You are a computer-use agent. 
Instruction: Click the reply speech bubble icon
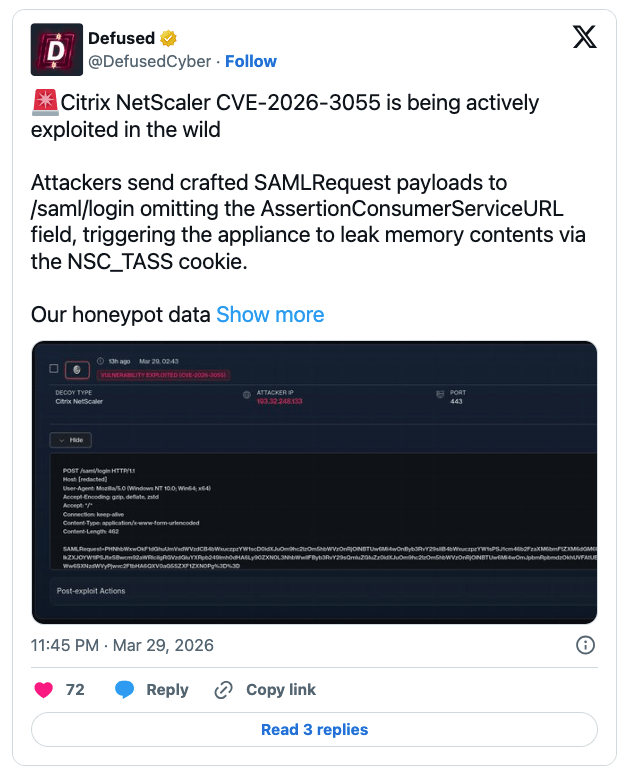[x=125, y=689]
